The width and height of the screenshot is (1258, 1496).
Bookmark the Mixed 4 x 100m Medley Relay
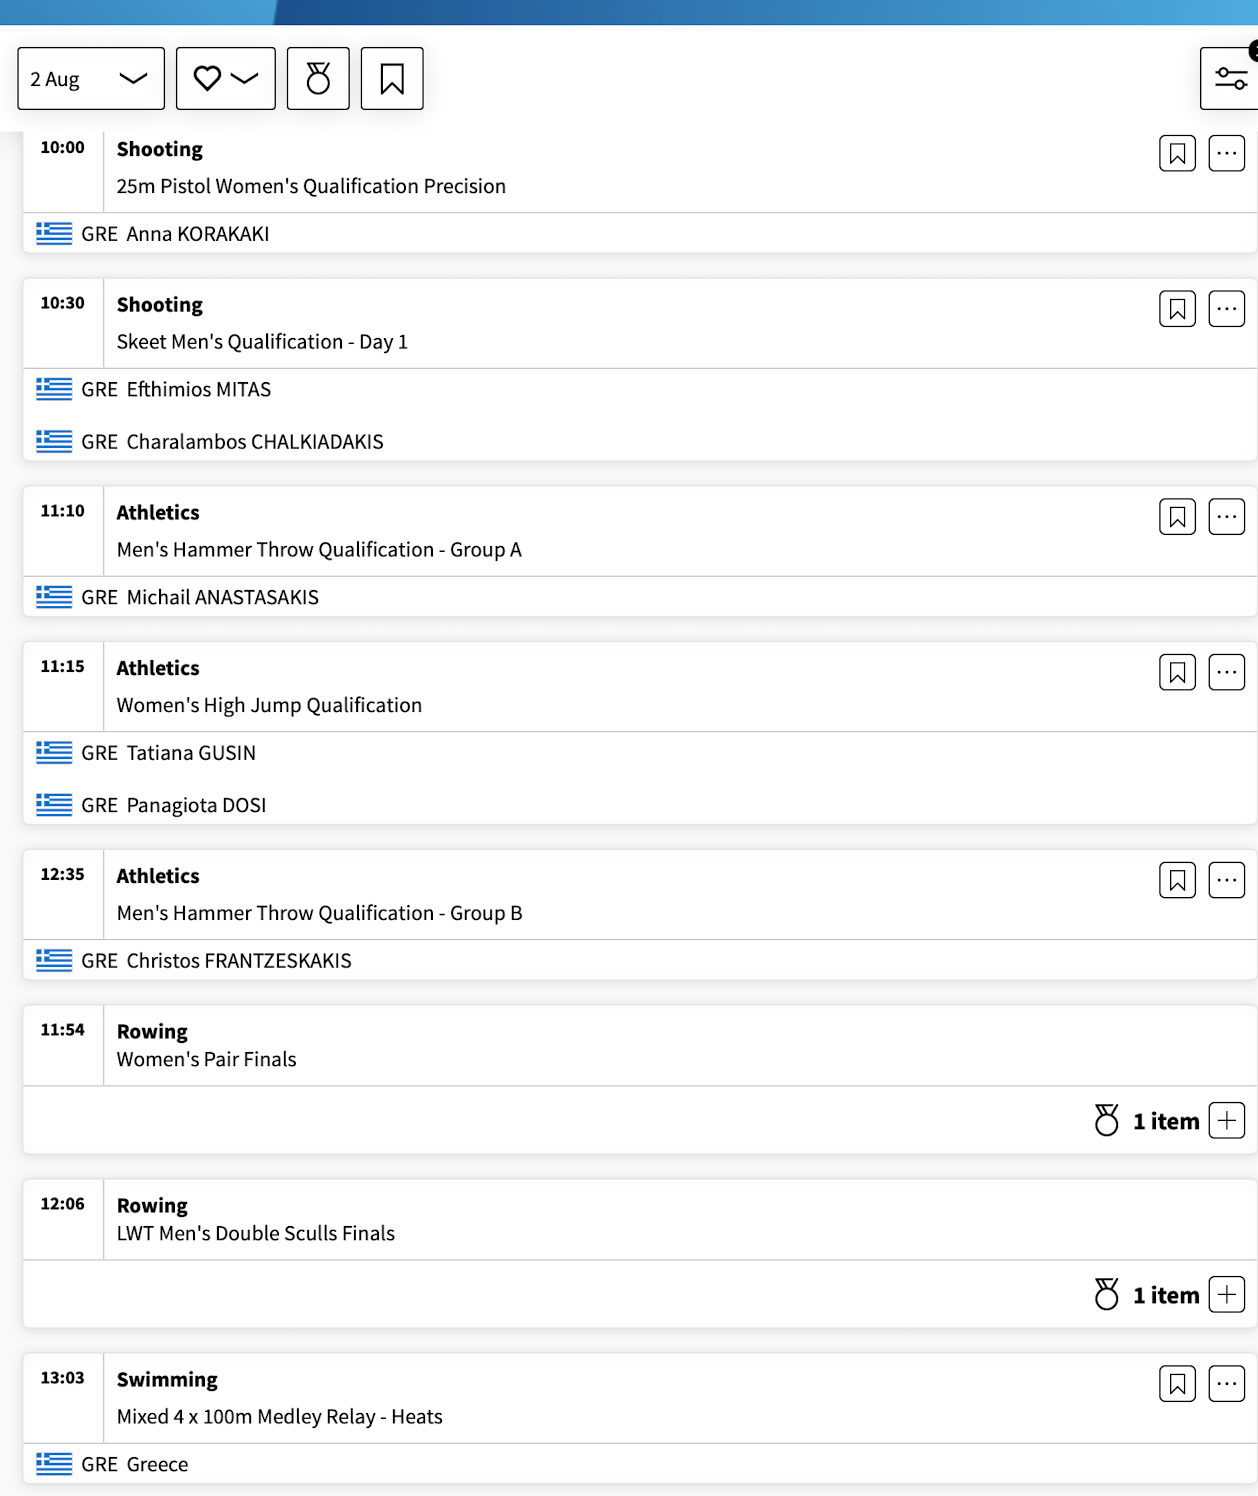1177,1384
